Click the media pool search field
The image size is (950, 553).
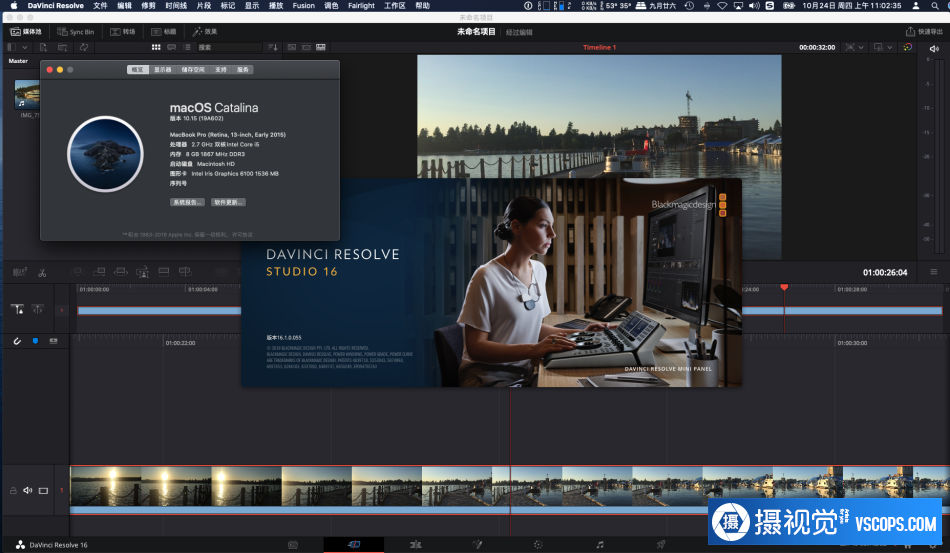point(228,47)
